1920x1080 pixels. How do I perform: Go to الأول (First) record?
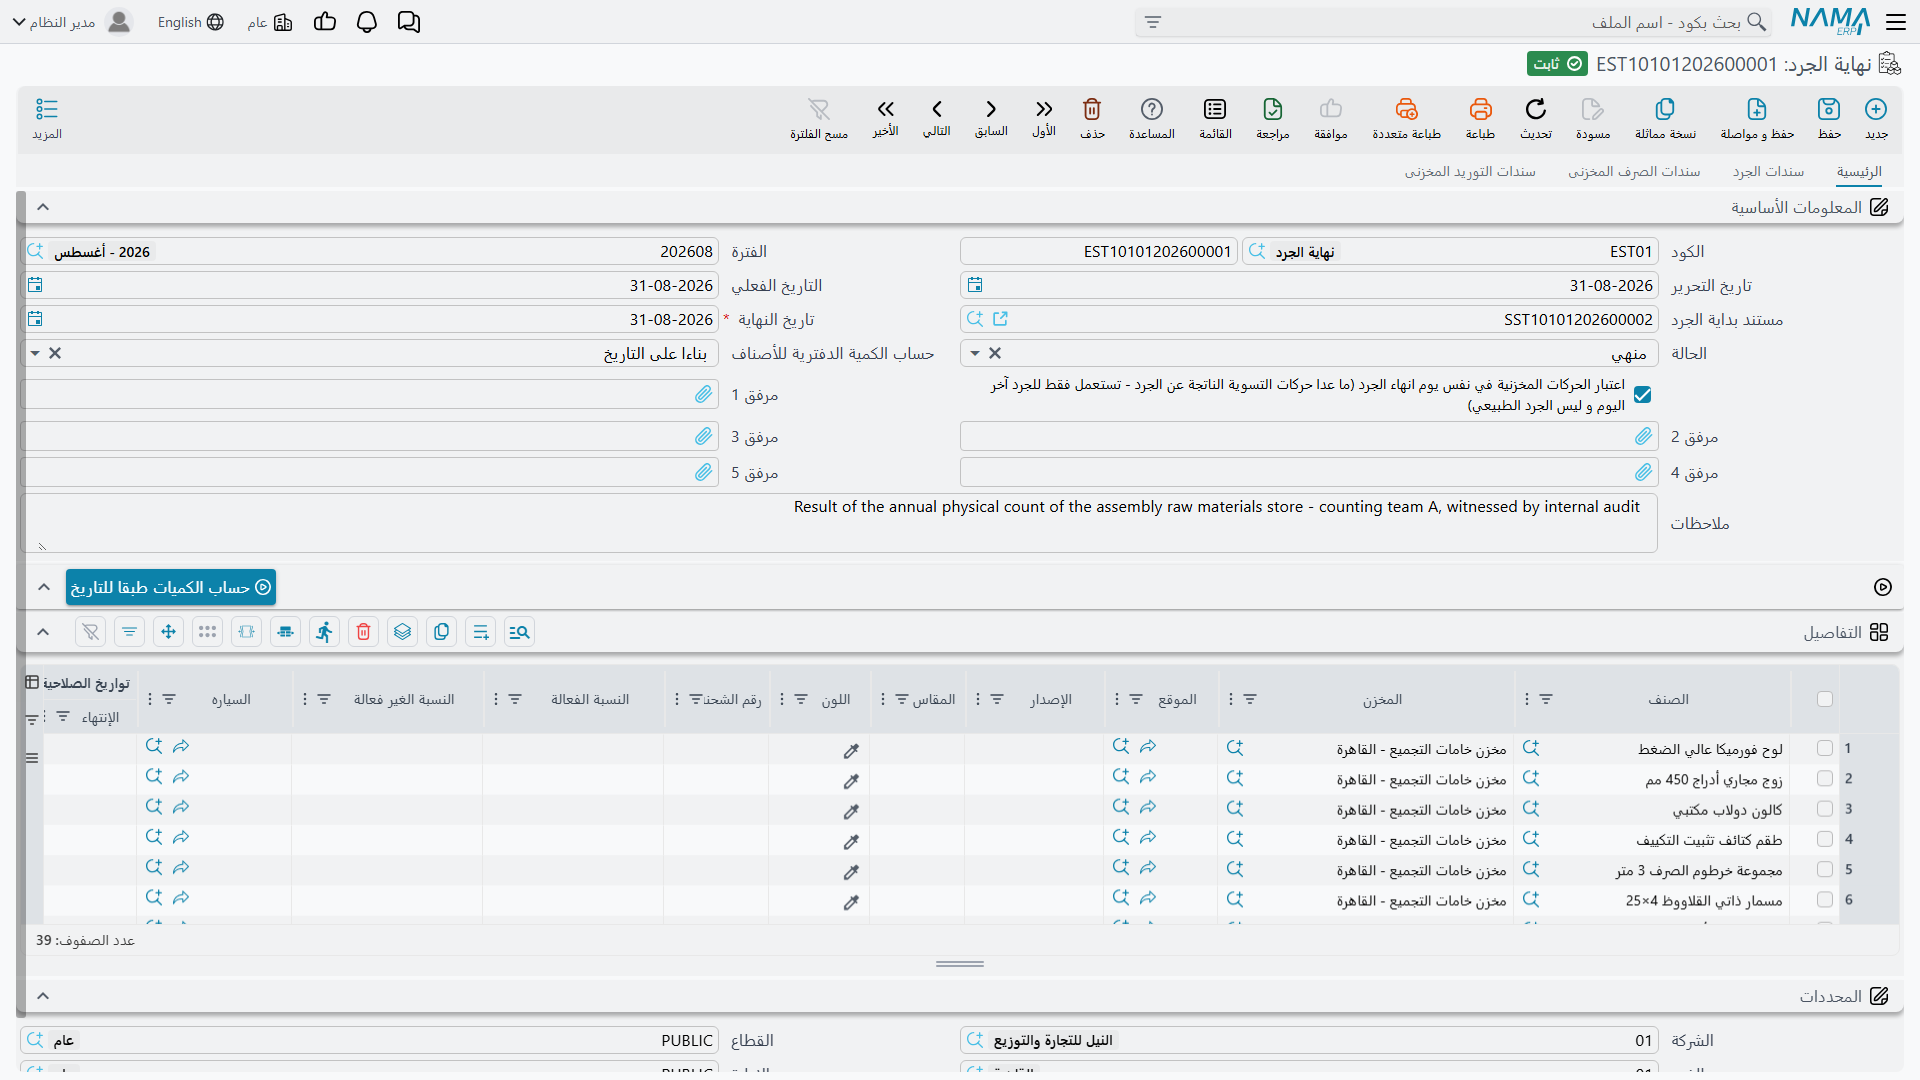(1044, 109)
